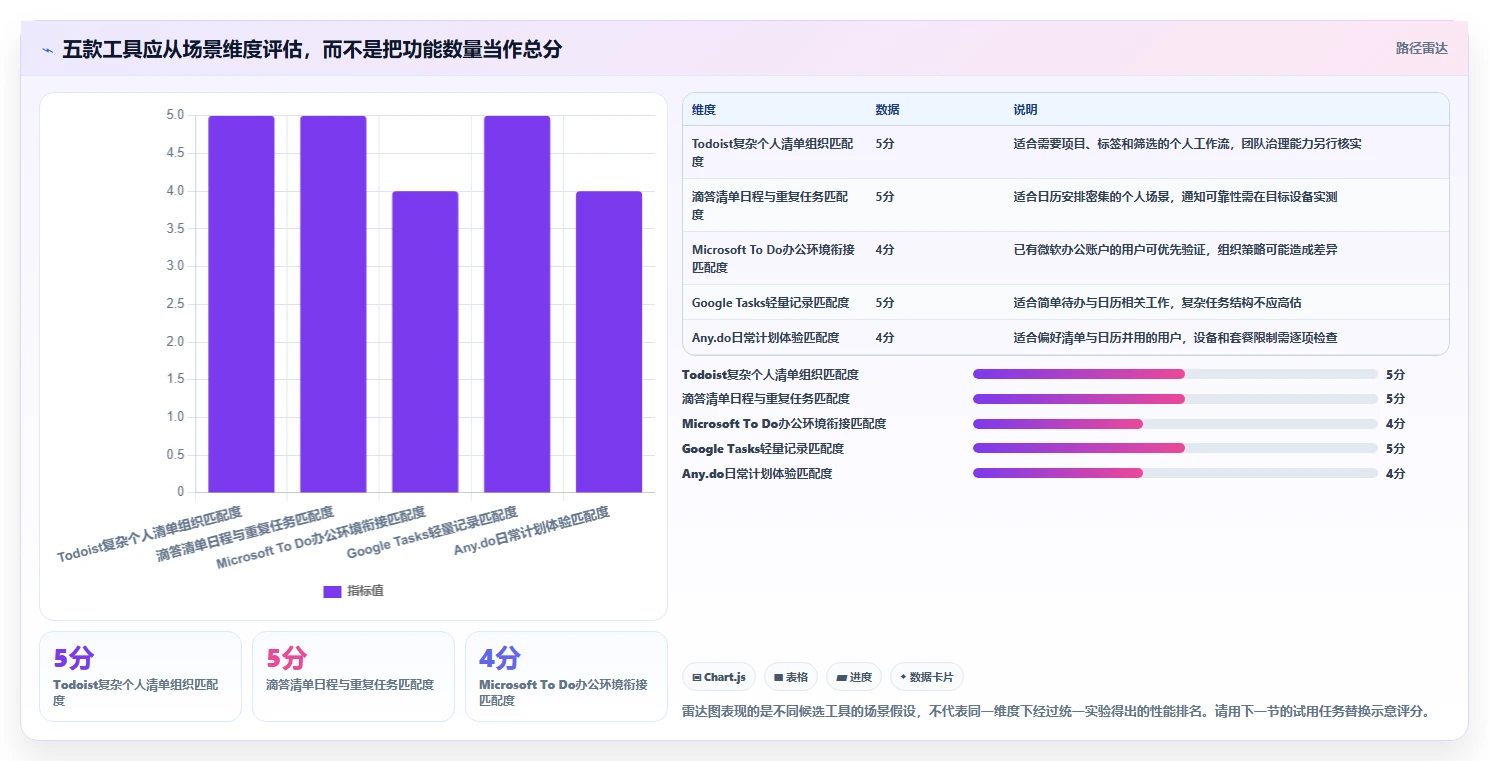The height and width of the screenshot is (761, 1489).
Task: Click the 2.5 y-axis tick label
Action: pos(175,304)
